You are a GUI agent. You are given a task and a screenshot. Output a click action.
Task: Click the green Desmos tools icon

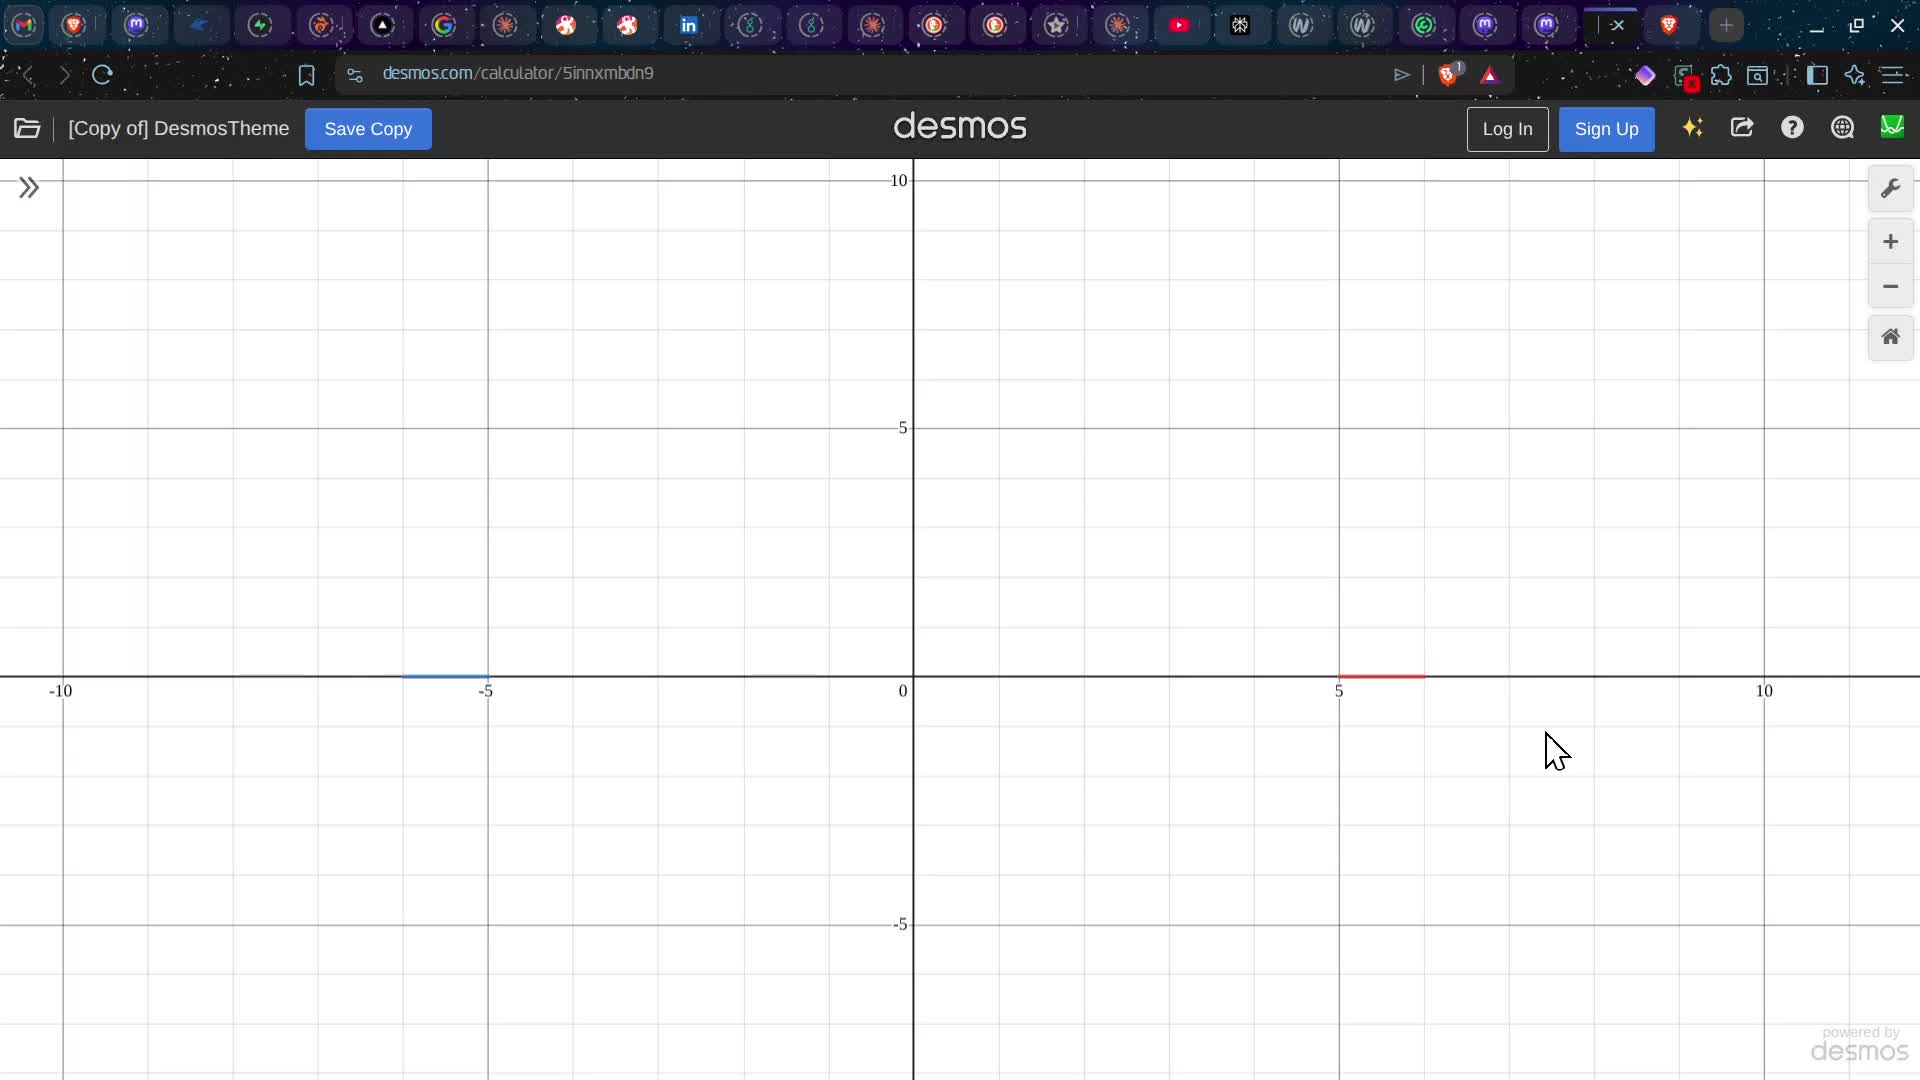1892,126
